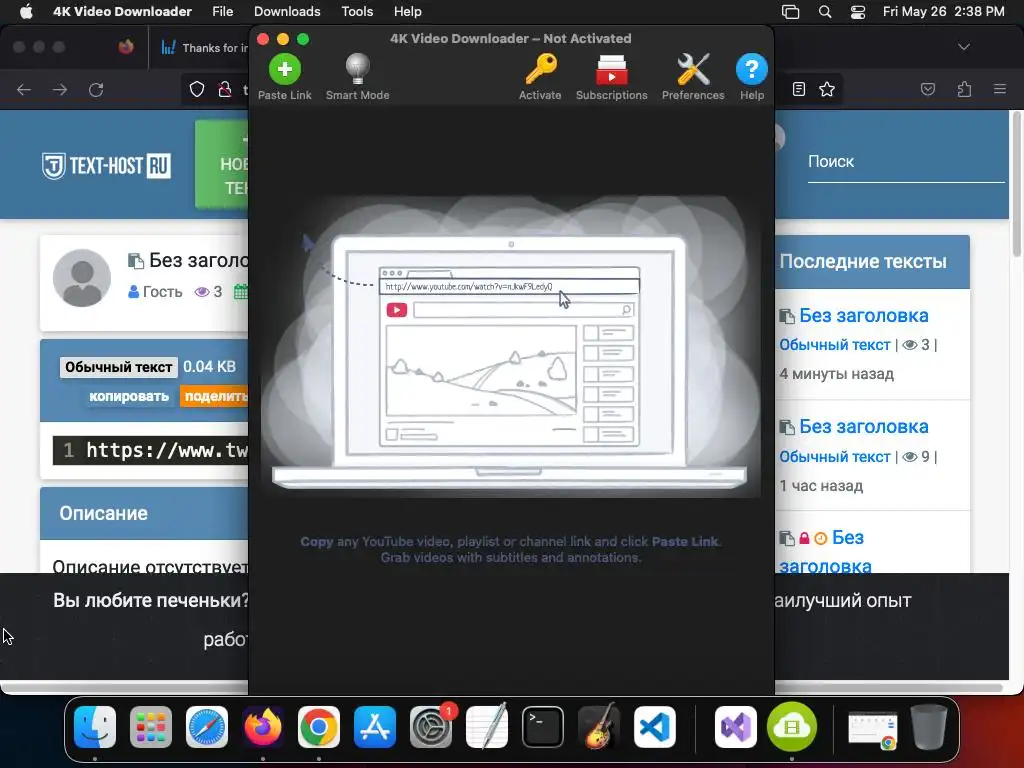1024x768 pixels.
Task: Open Firefox hamburger application menu
Action: pyautogui.click(x=1000, y=89)
